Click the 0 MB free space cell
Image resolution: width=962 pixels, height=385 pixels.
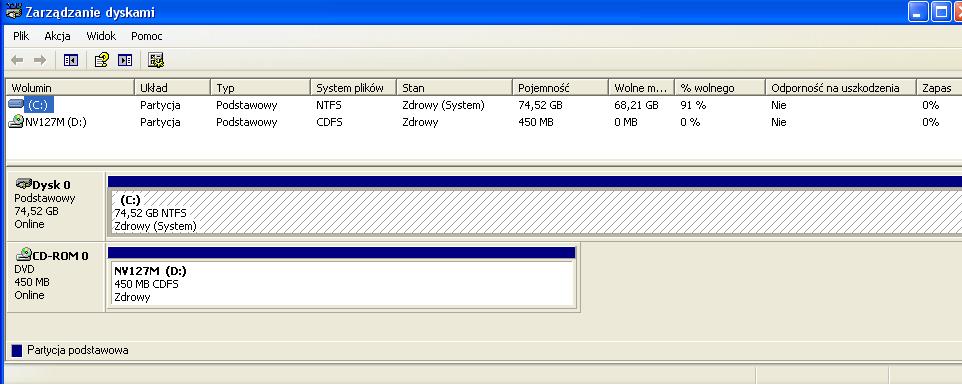(626, 122)
